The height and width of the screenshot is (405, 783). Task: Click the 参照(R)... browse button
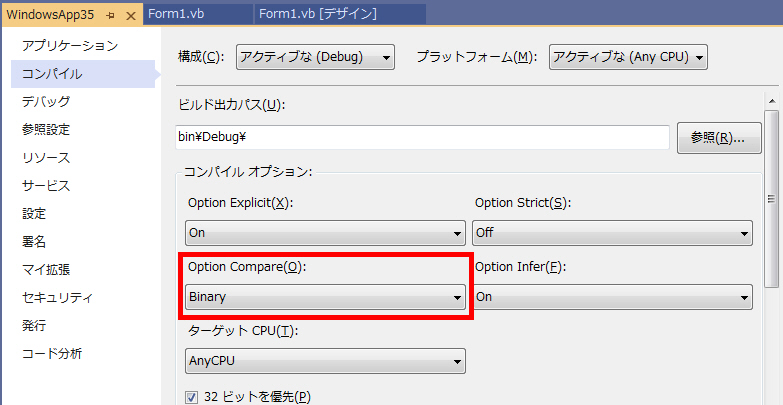pyautogui.click(x=719, y=138)
